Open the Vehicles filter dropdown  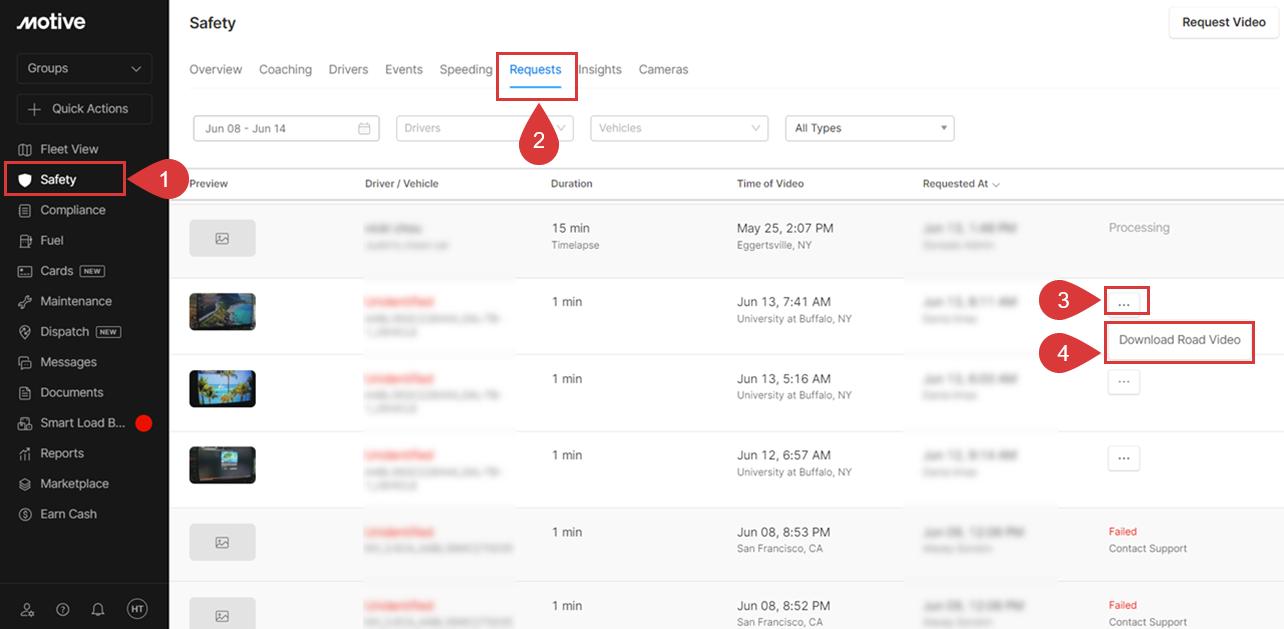[679, 128]
